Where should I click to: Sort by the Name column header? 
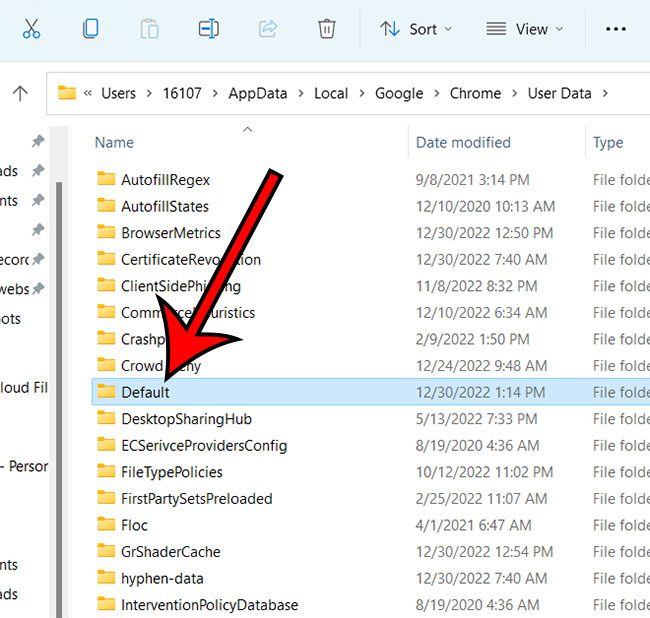[114, 143]
